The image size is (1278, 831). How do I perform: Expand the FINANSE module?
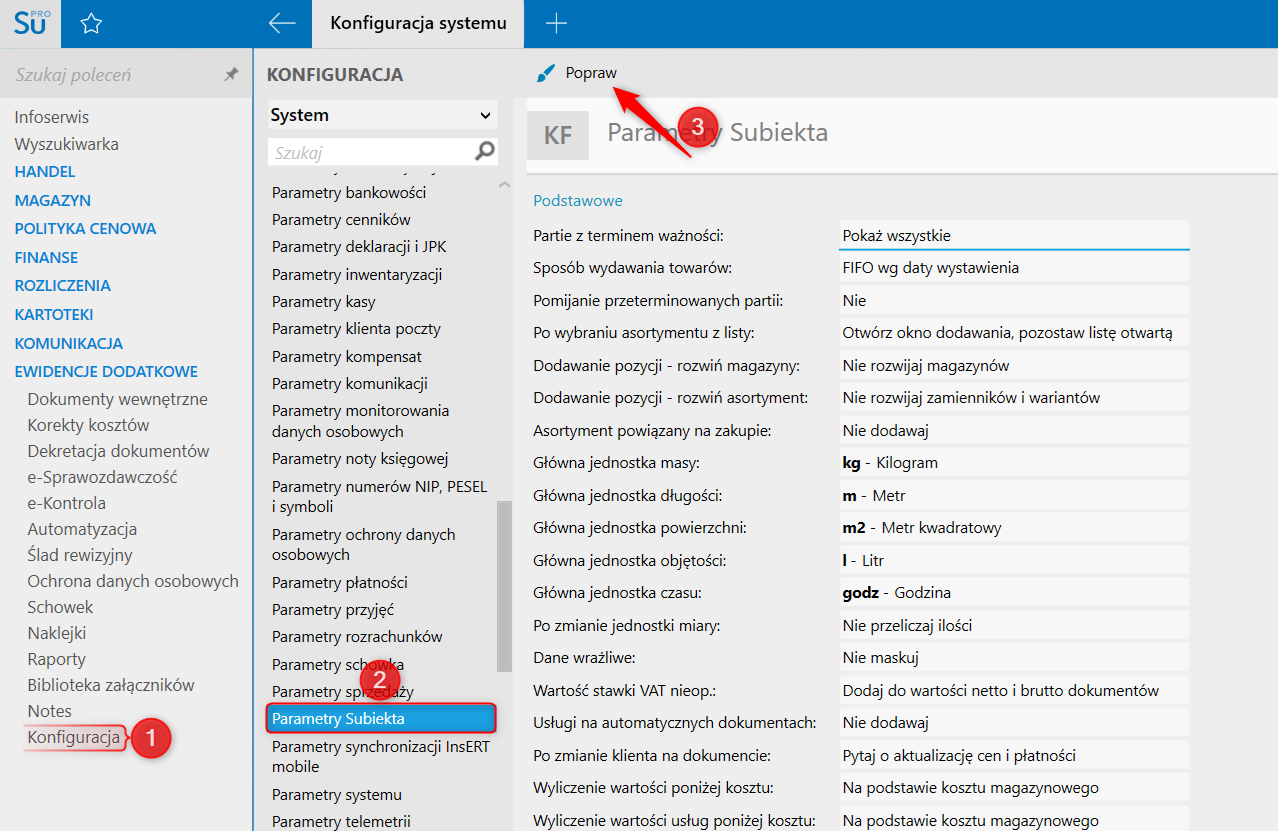[x=46, y=257]
